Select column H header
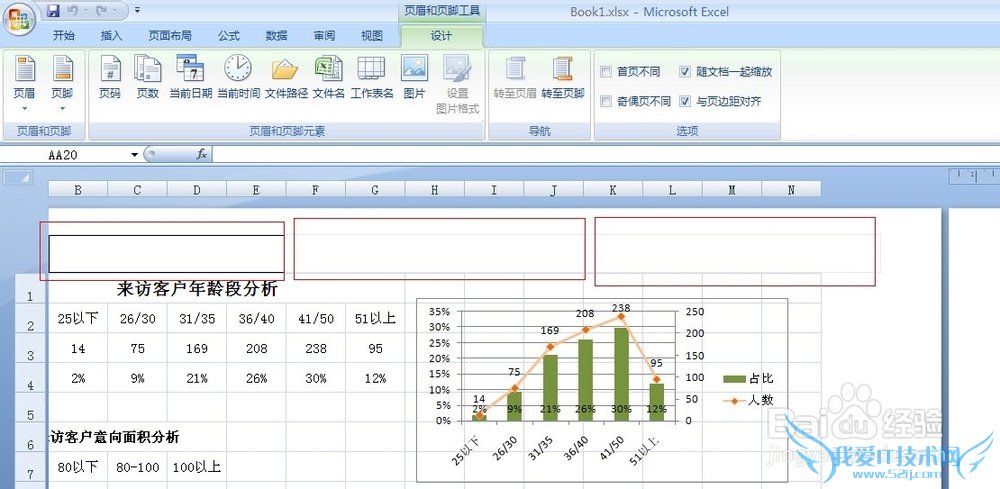The height and width of the screenshot is (489, 1000). pyautogui.click(x=434, y=189)
